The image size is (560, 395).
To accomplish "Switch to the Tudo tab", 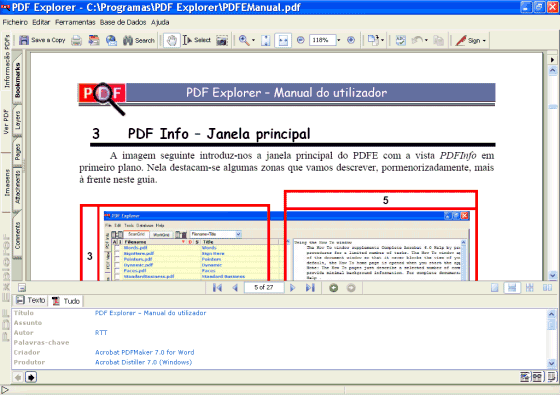I will pos(66,301).
